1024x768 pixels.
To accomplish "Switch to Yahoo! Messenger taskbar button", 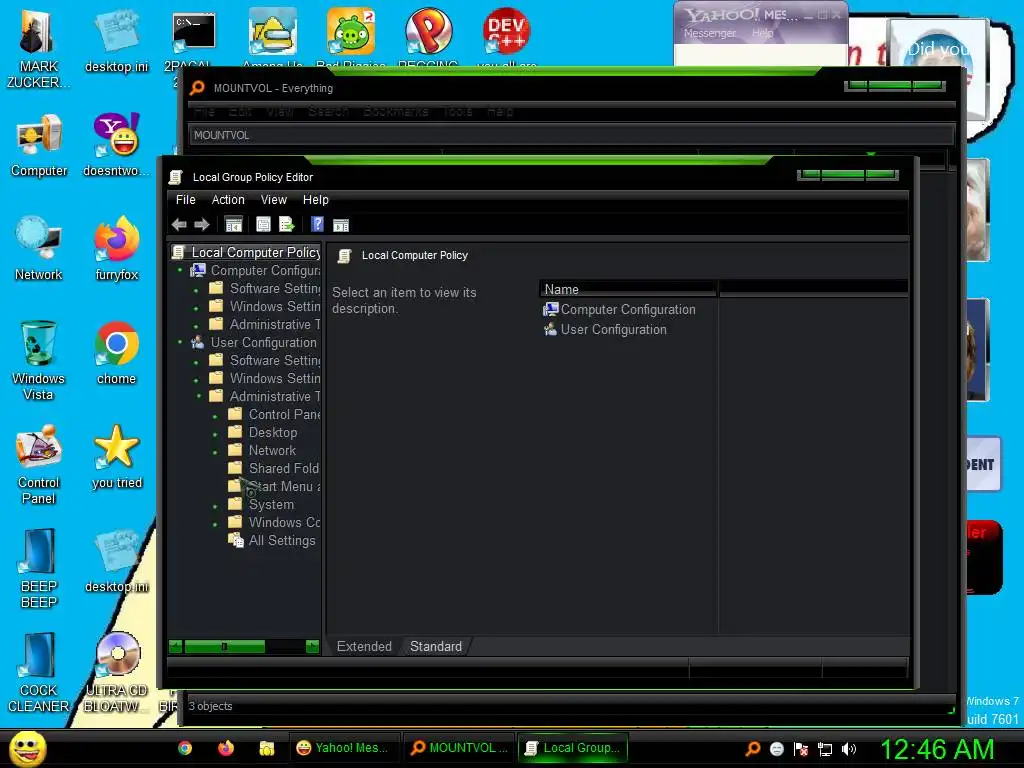I will click(x=343, y=748).
